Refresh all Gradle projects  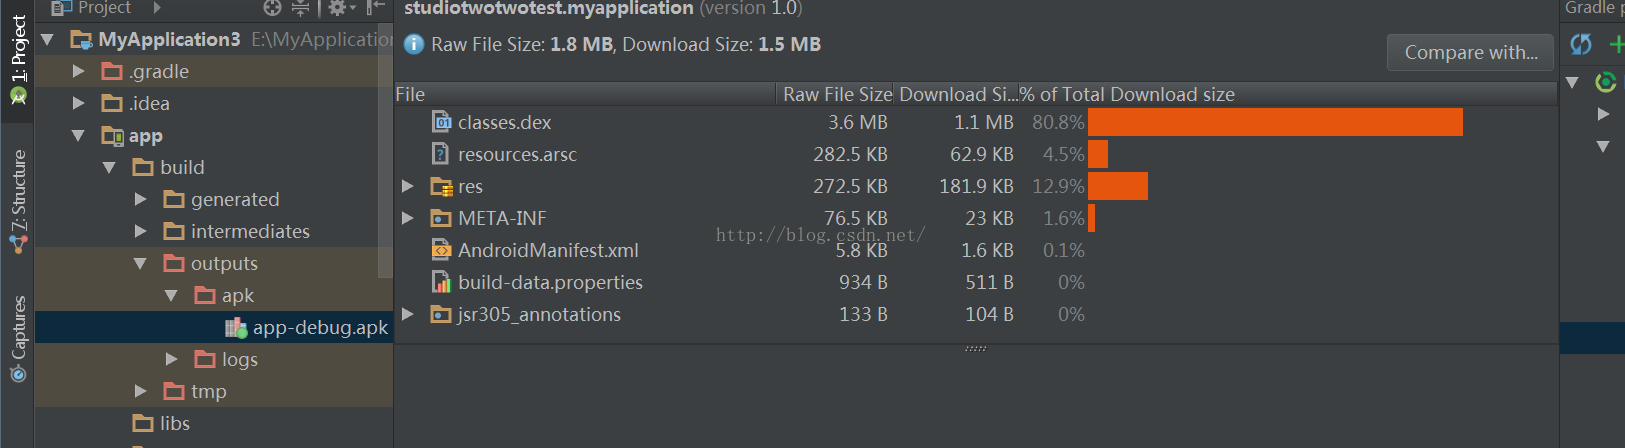point(1581,44)
